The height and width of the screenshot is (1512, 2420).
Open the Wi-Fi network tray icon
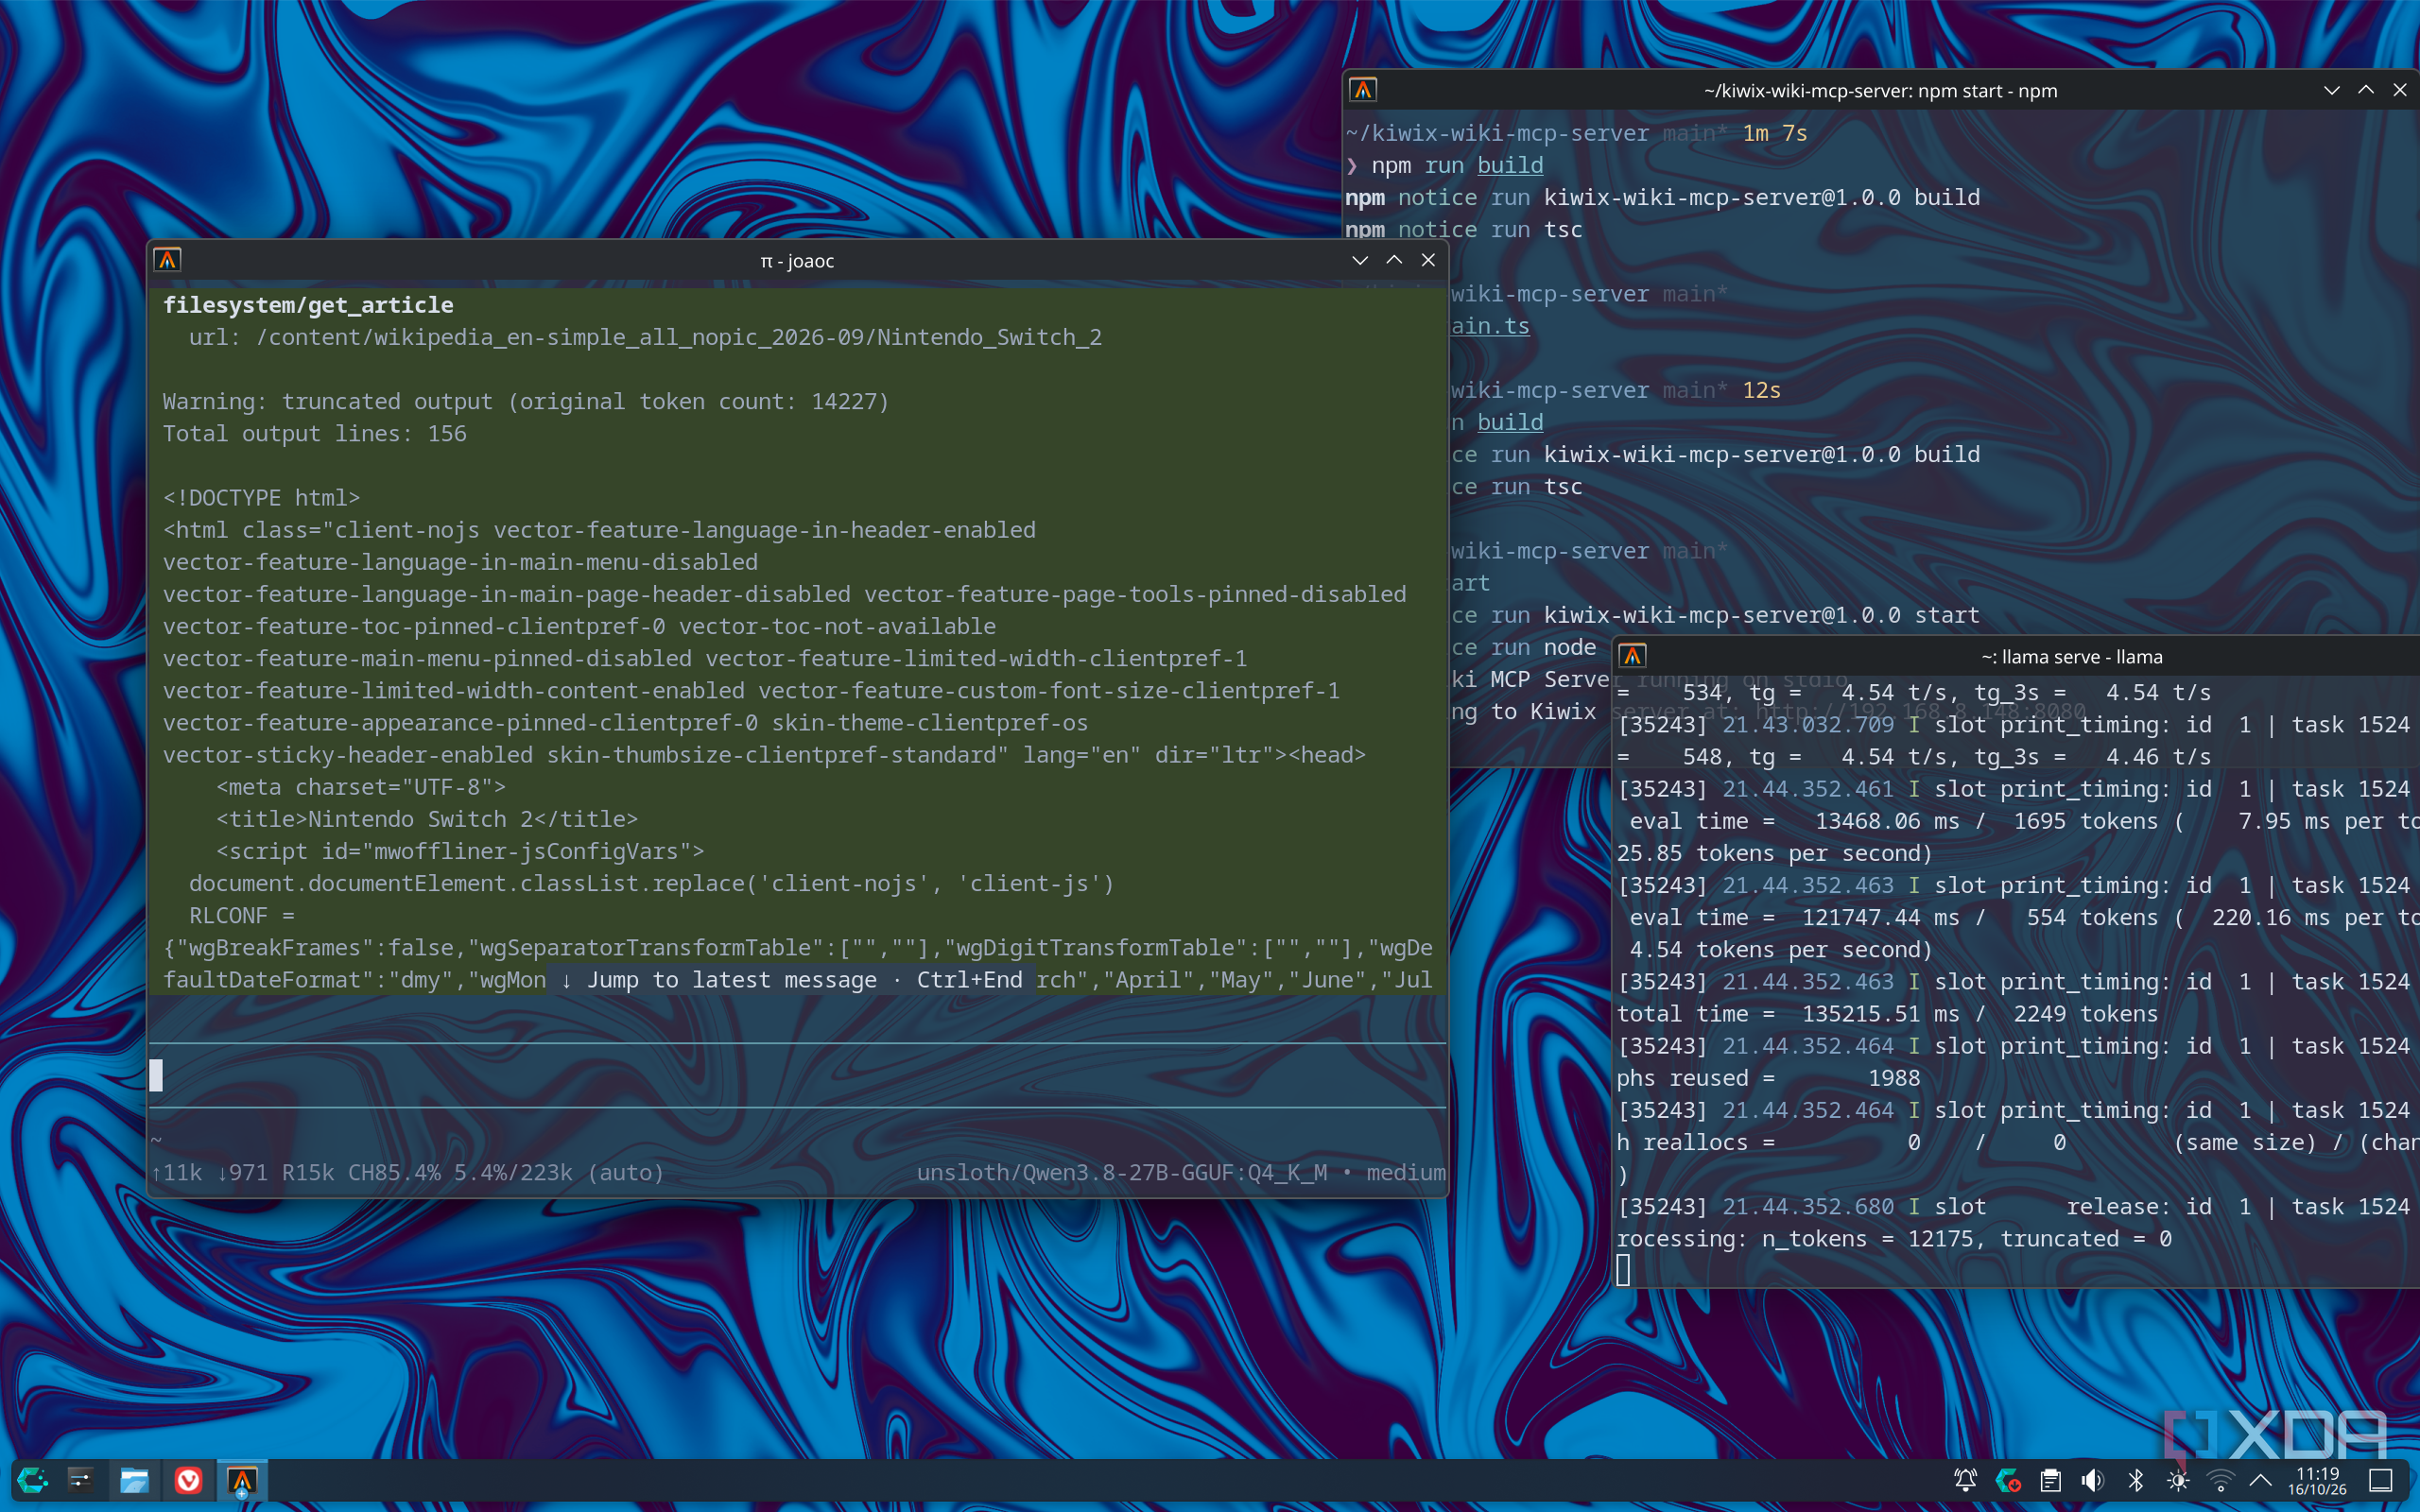(x=2220, y=1480)
